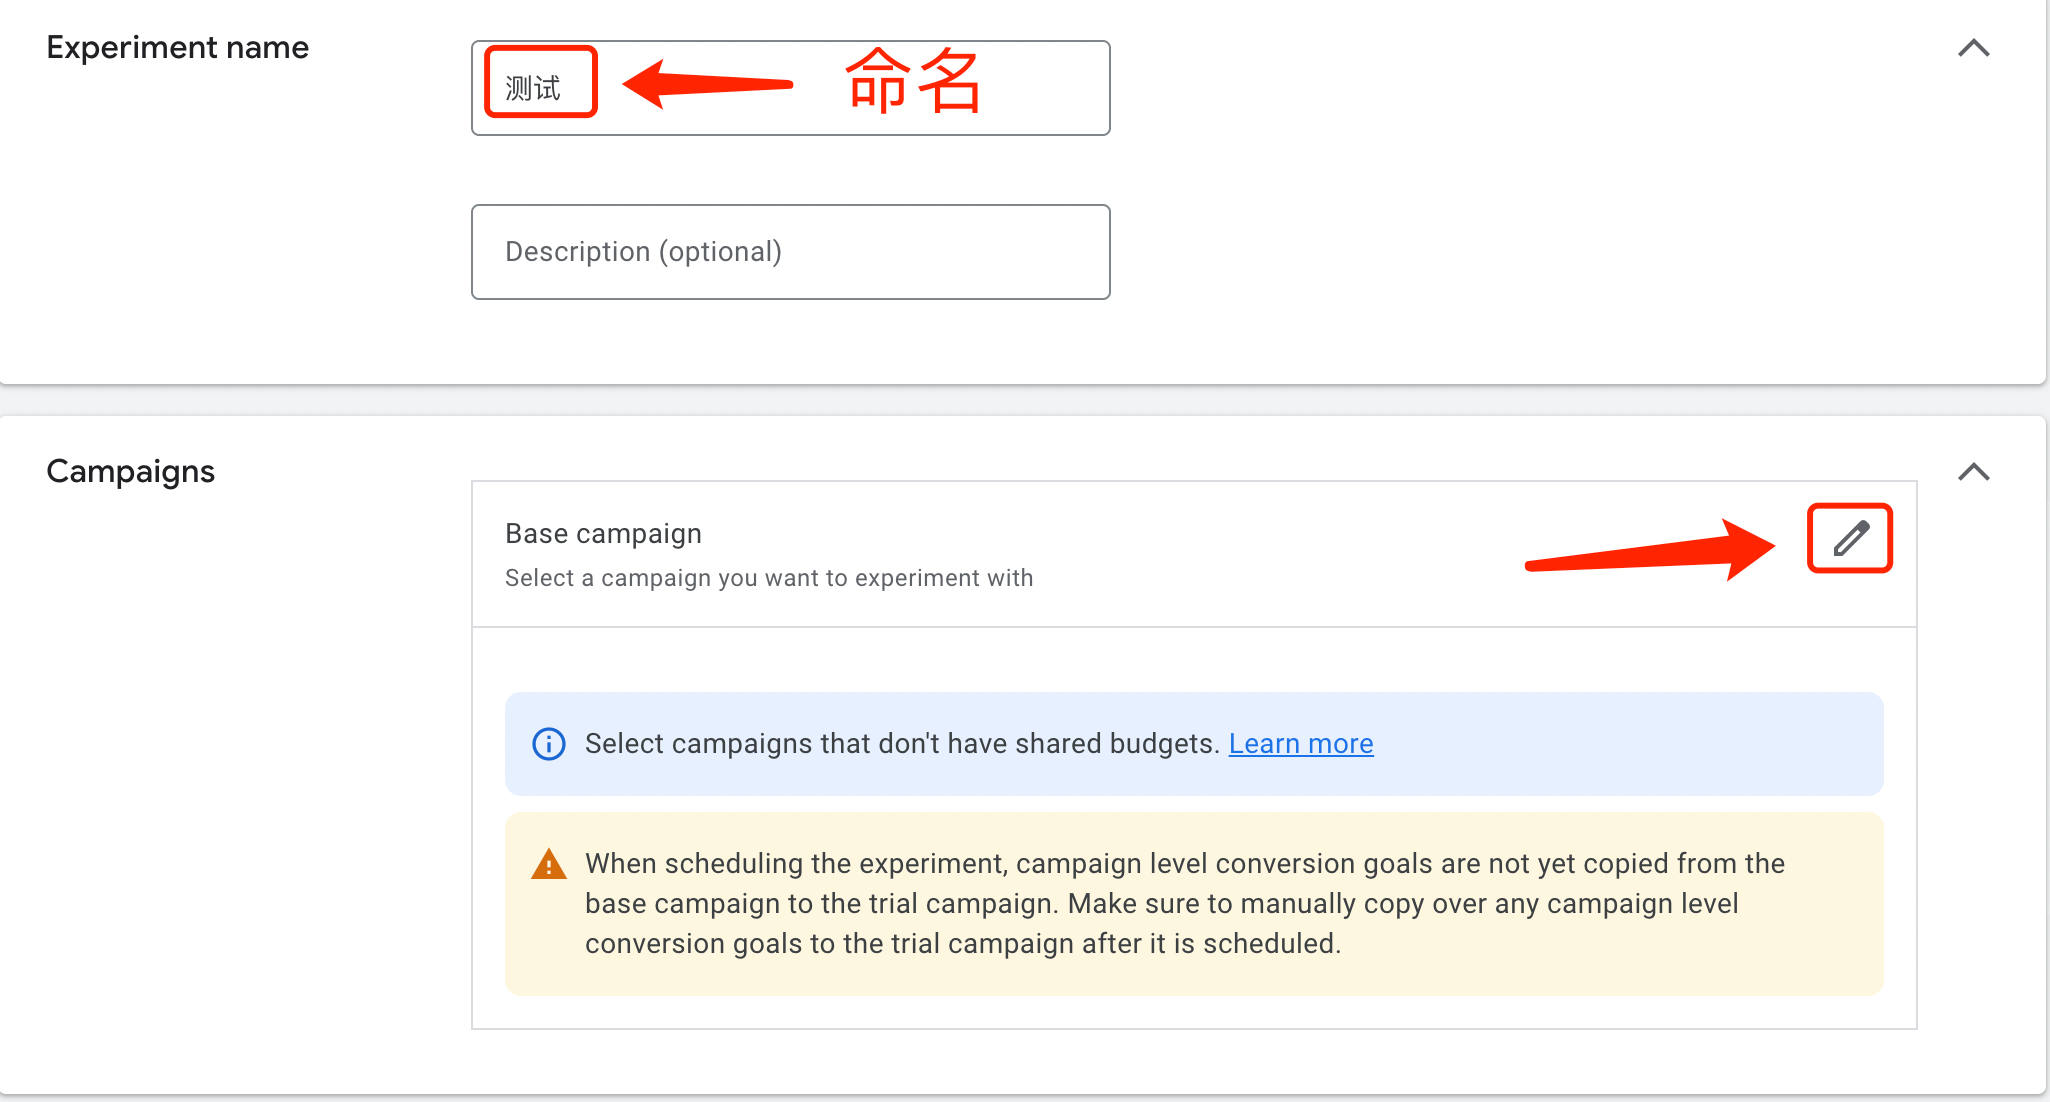The image size is (2050, 1102).
Task: Click the alert icon beside the conversion goals warning
Action: coord(548,865)
